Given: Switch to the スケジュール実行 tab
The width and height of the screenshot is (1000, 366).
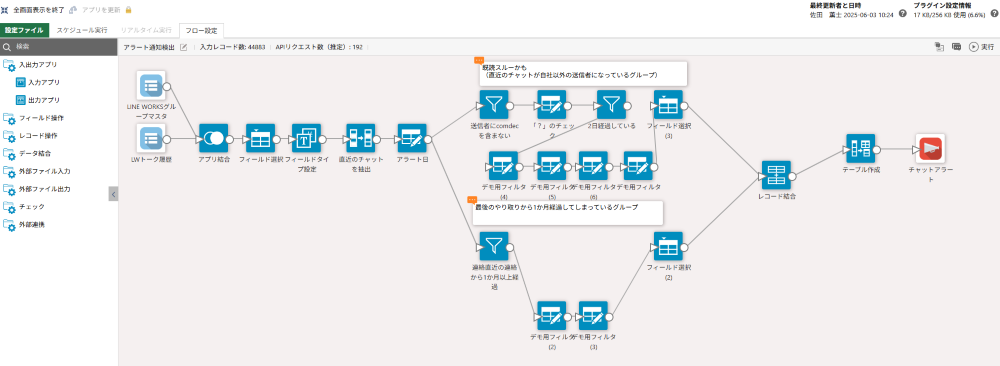Looking at the screenshot, I should pyautogui.click(x=82, y=31).
